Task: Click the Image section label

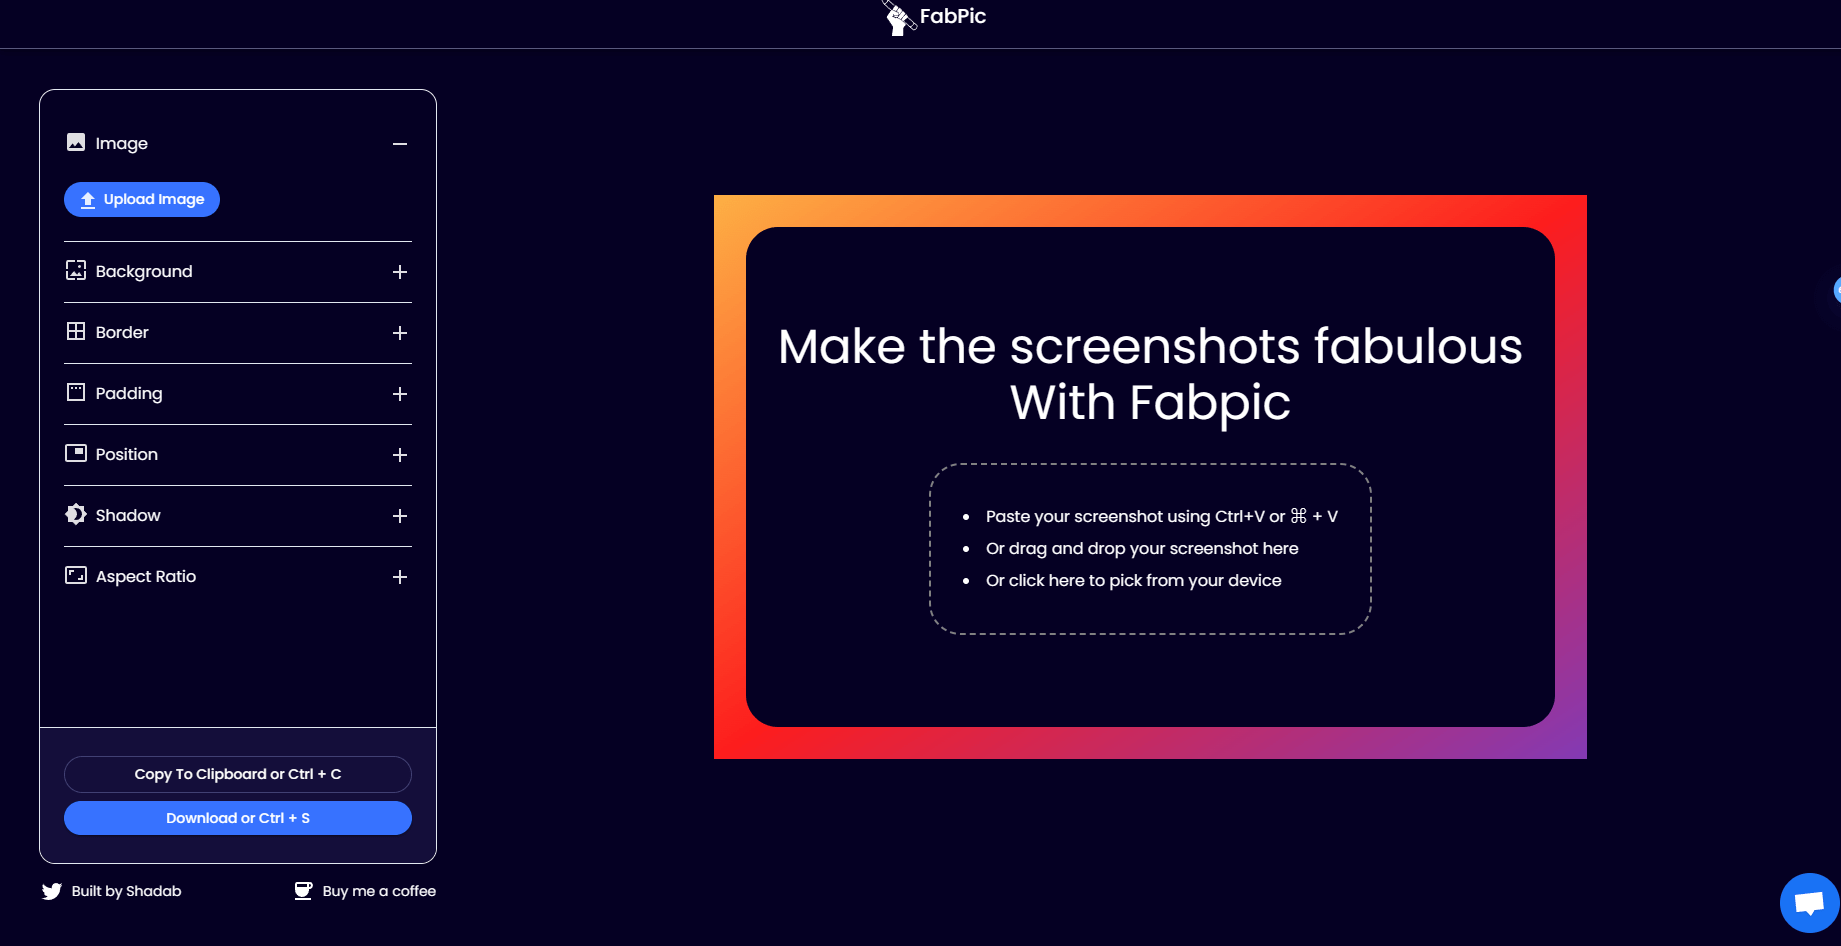Action: point(122,144)
